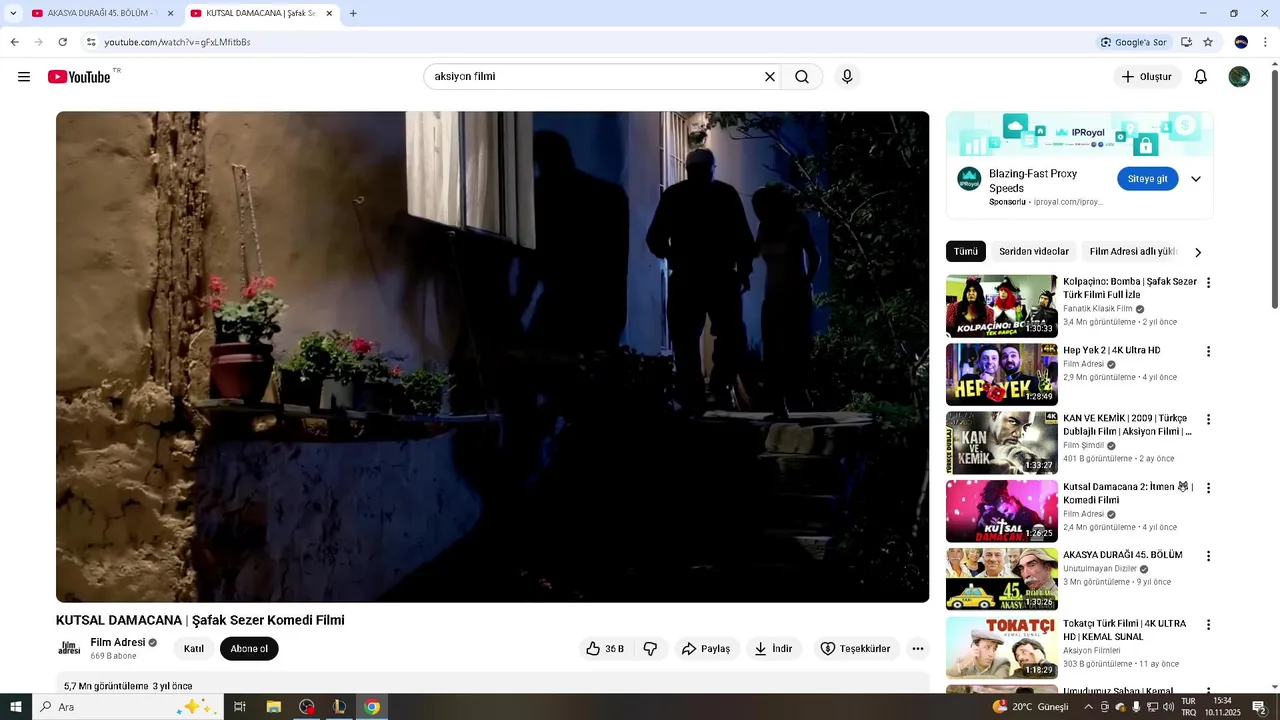Select the KUTSAL DAMACANA browser tab
This screenshot has height=720, width=1280.
pos(258,13)
